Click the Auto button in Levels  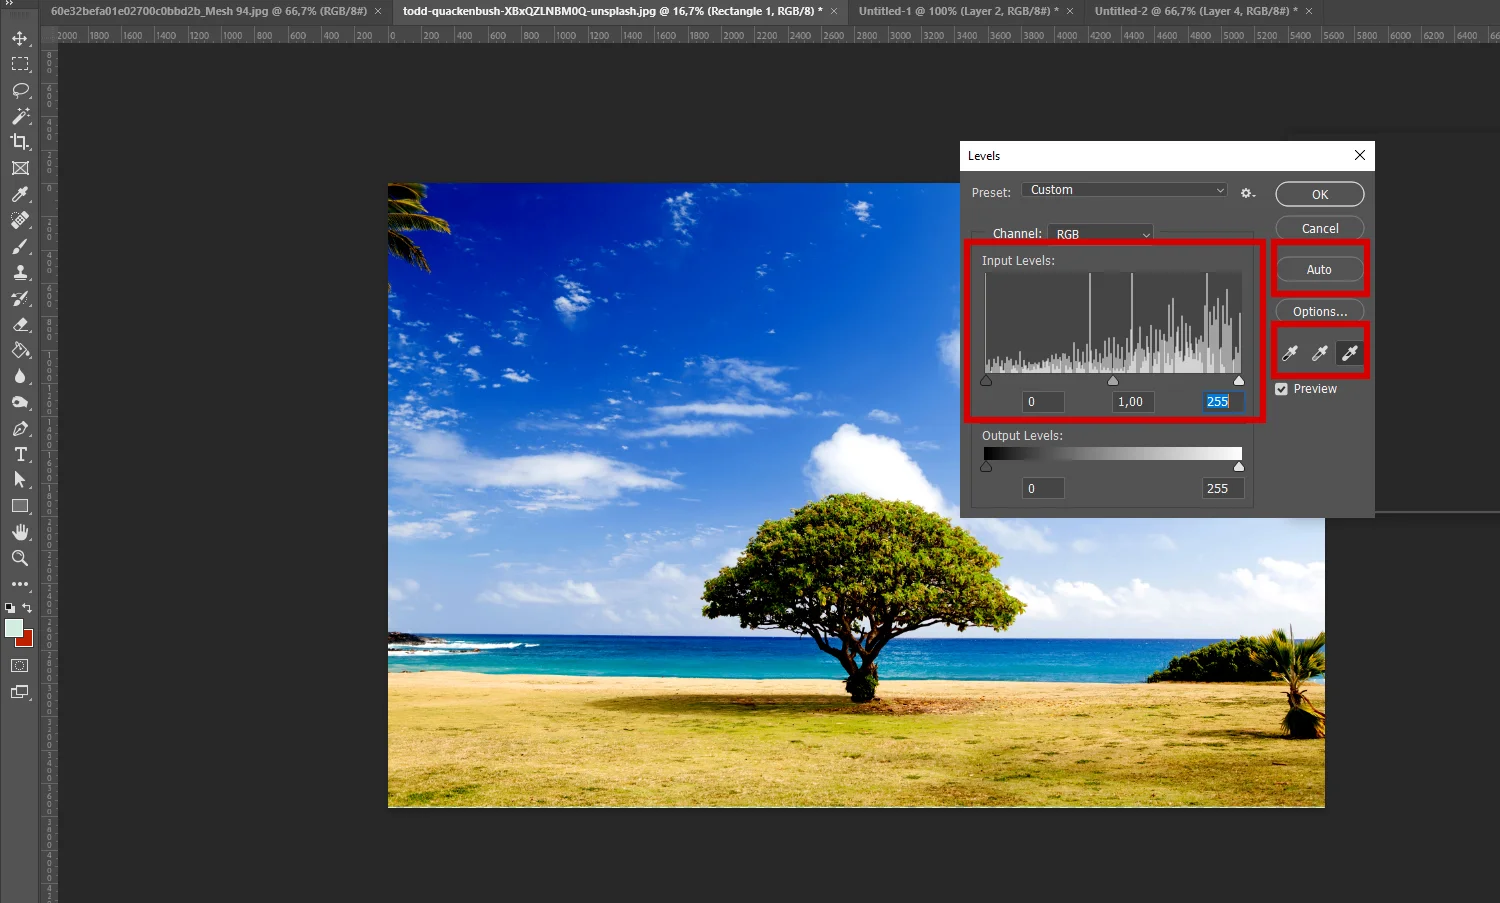(1319, 270)
